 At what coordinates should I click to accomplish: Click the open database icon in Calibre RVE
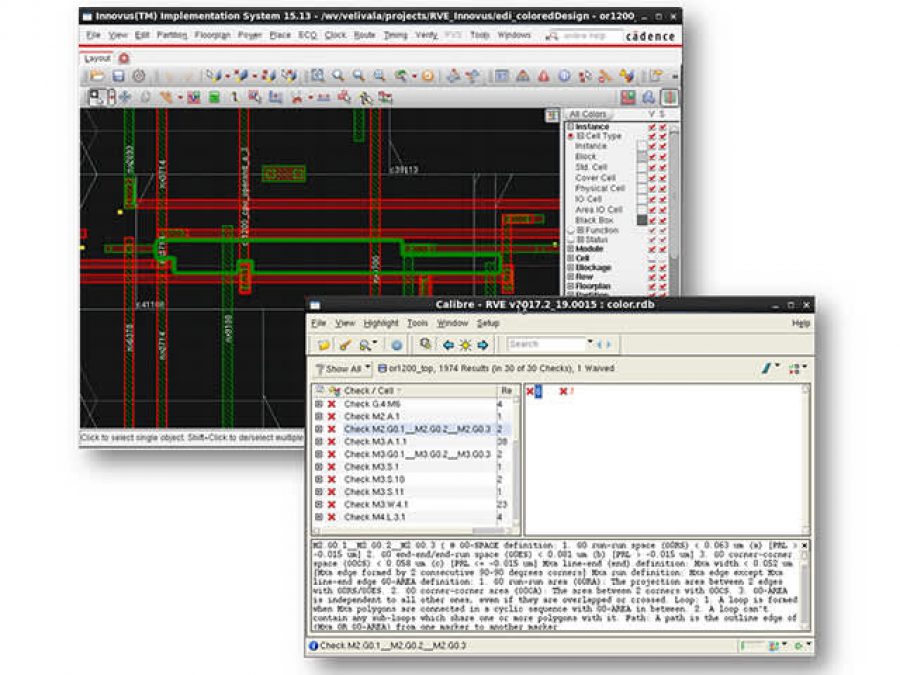(324, 345)
